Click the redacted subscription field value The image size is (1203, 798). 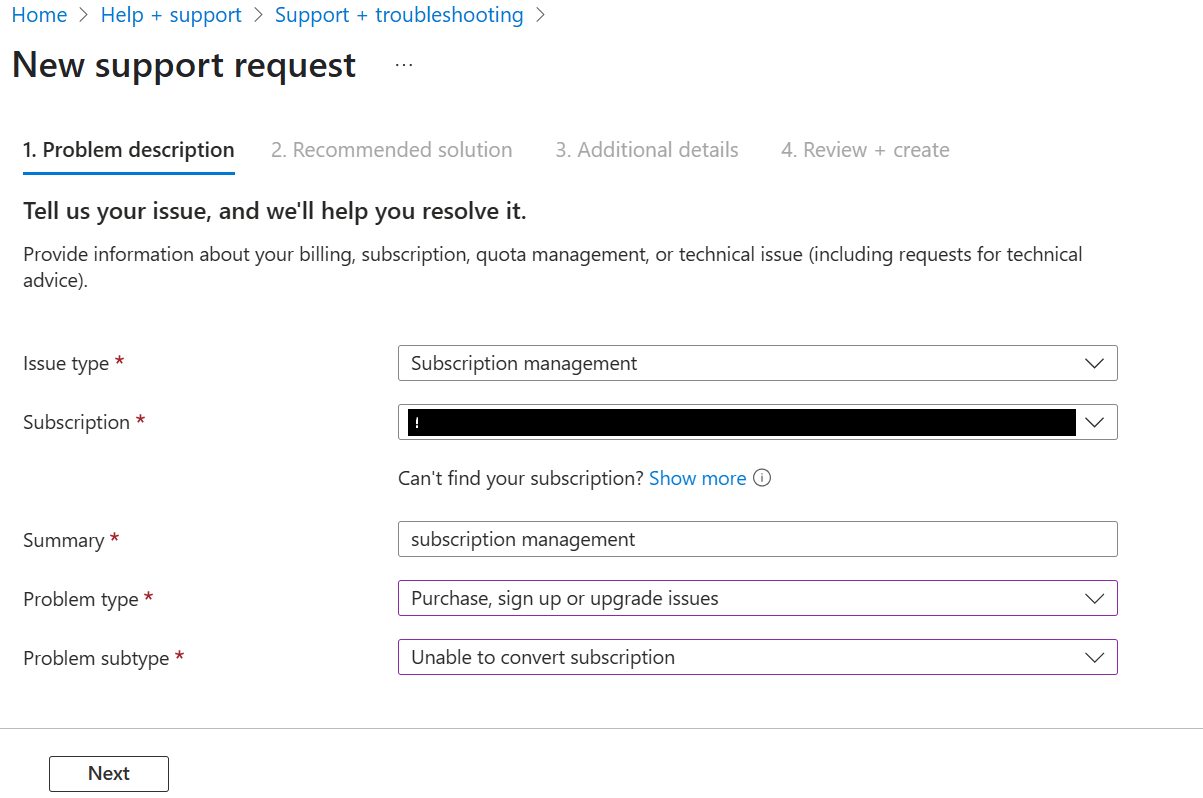click(740, 422)
